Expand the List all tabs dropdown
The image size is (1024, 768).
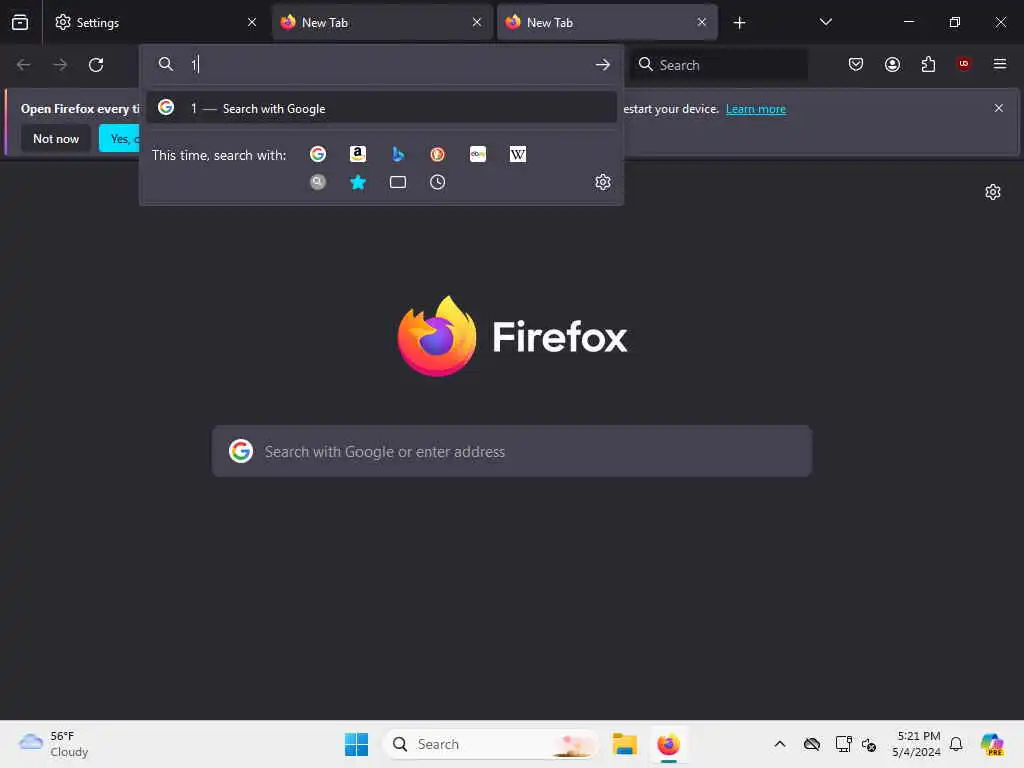pos(825,22)
